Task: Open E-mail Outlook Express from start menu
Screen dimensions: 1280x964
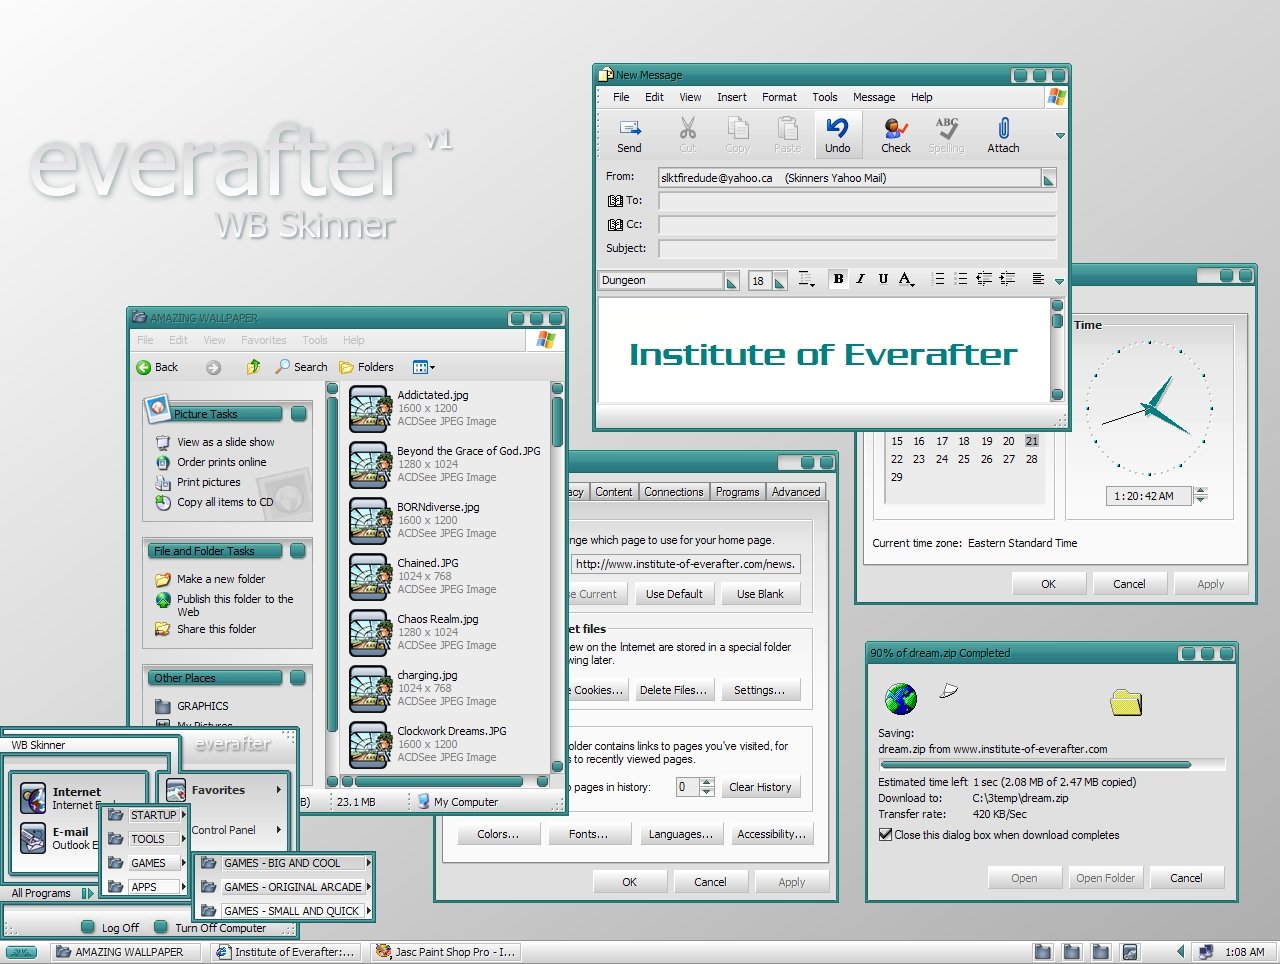Action: 60,838
